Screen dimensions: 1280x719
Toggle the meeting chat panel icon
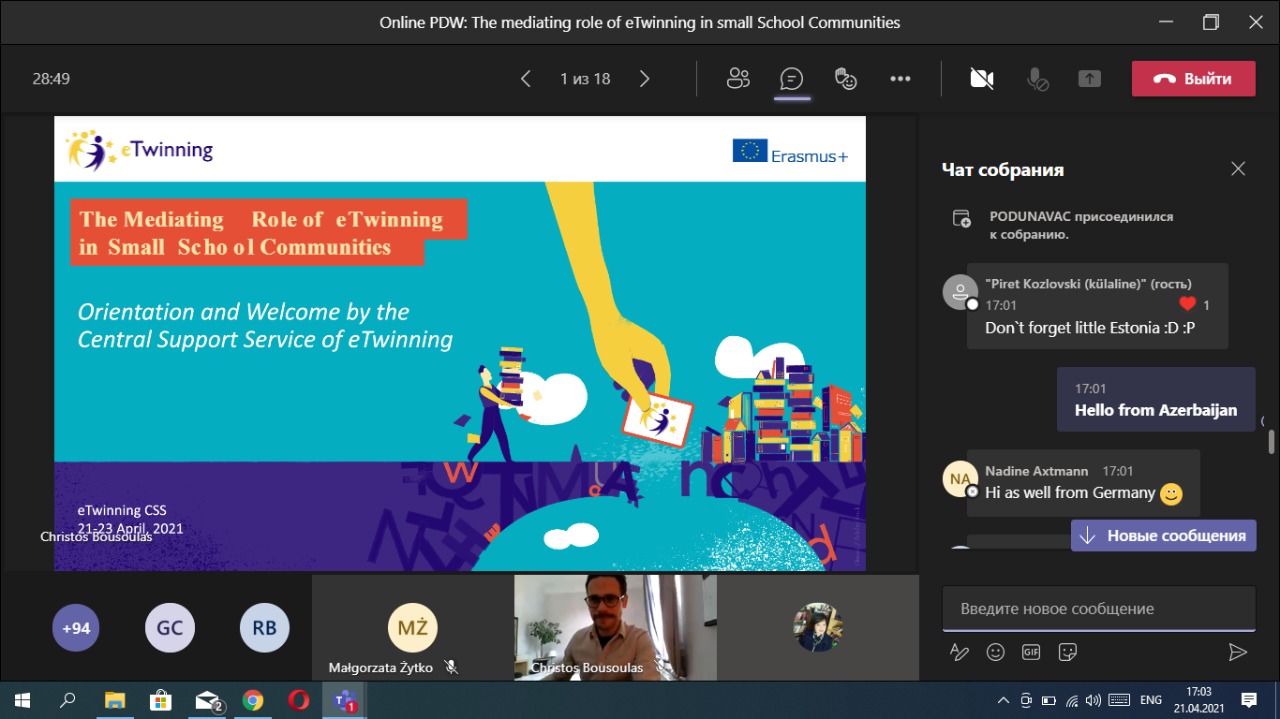(x=792, y=79)
